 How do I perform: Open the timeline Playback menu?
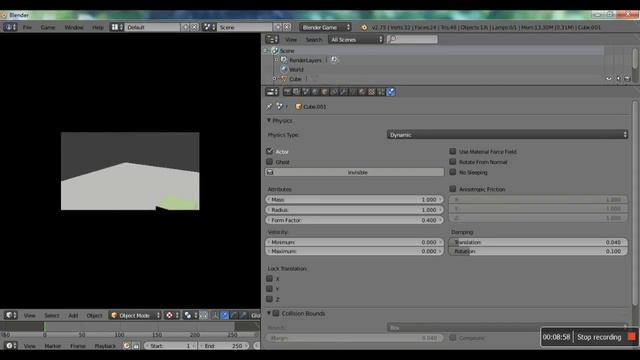click(x=105, y=346)
